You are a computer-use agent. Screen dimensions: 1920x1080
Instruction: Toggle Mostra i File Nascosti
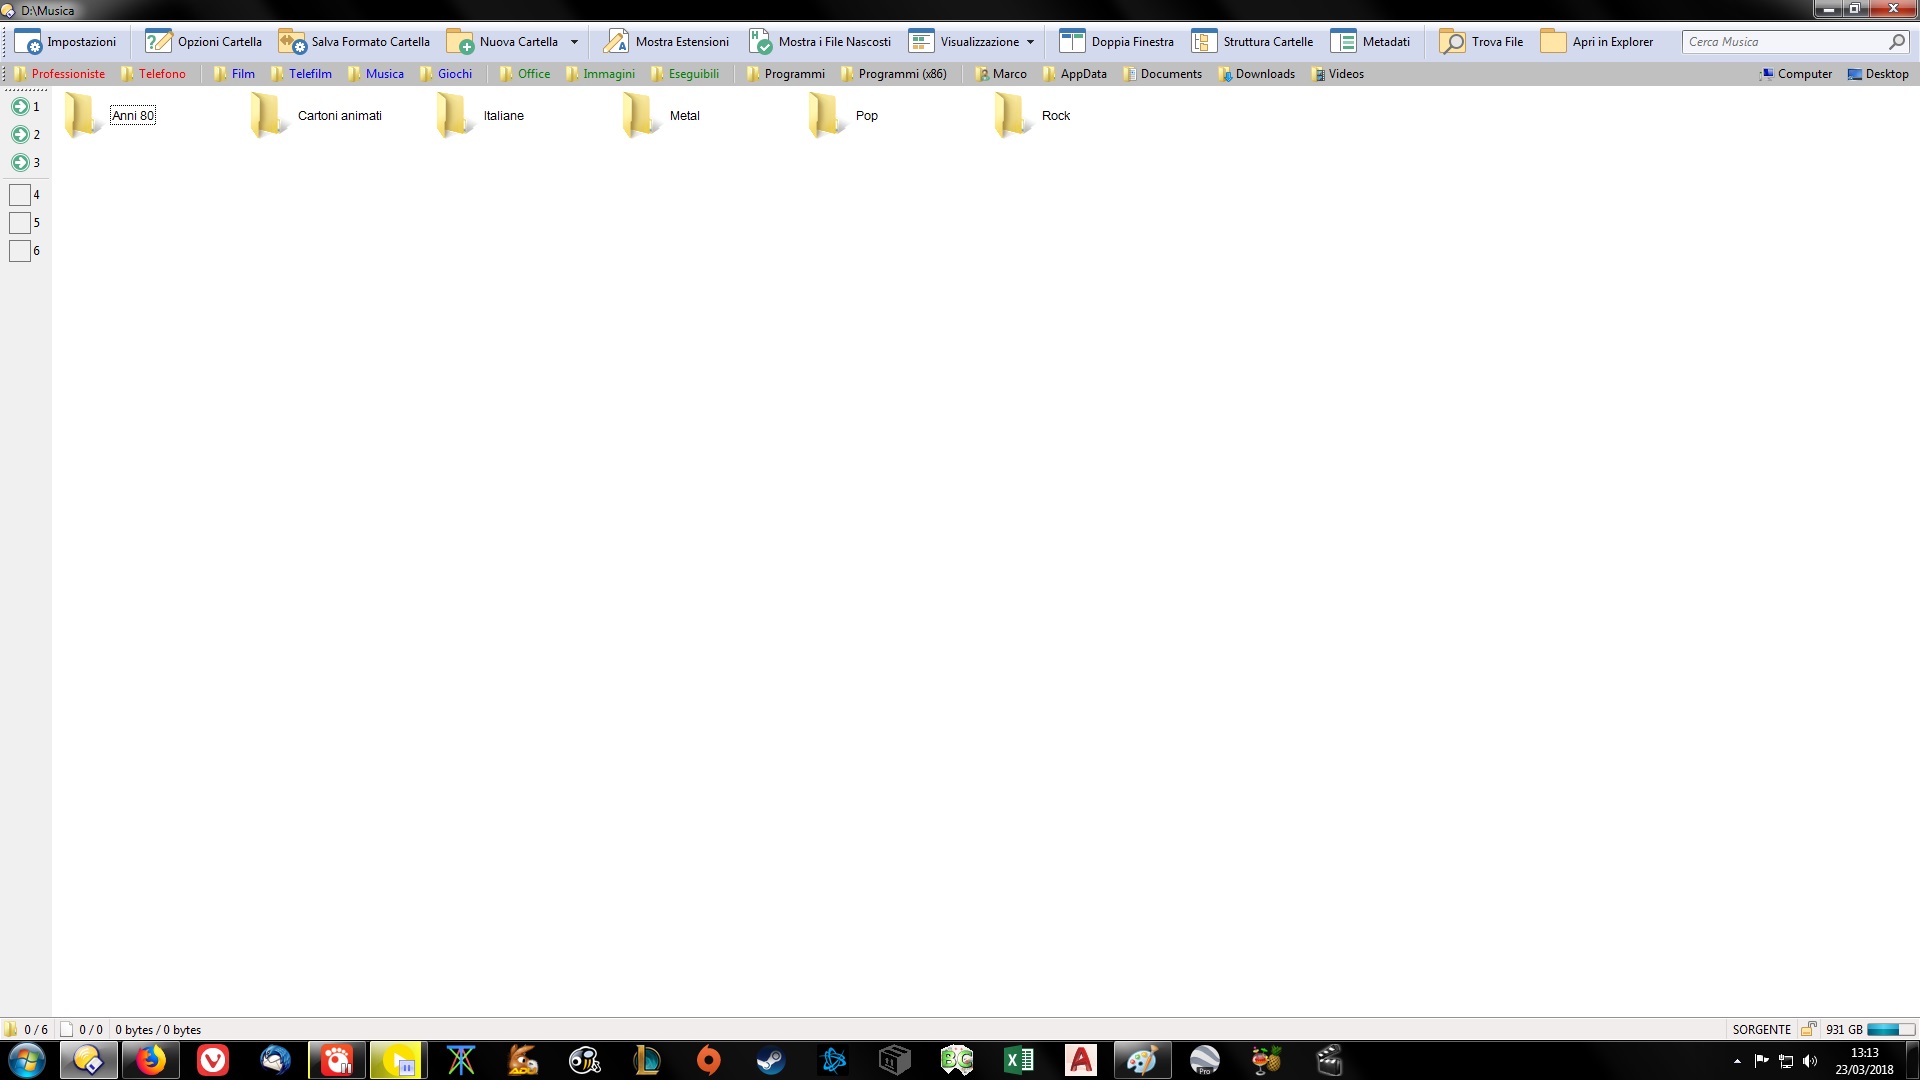click(x=820, y=42)
